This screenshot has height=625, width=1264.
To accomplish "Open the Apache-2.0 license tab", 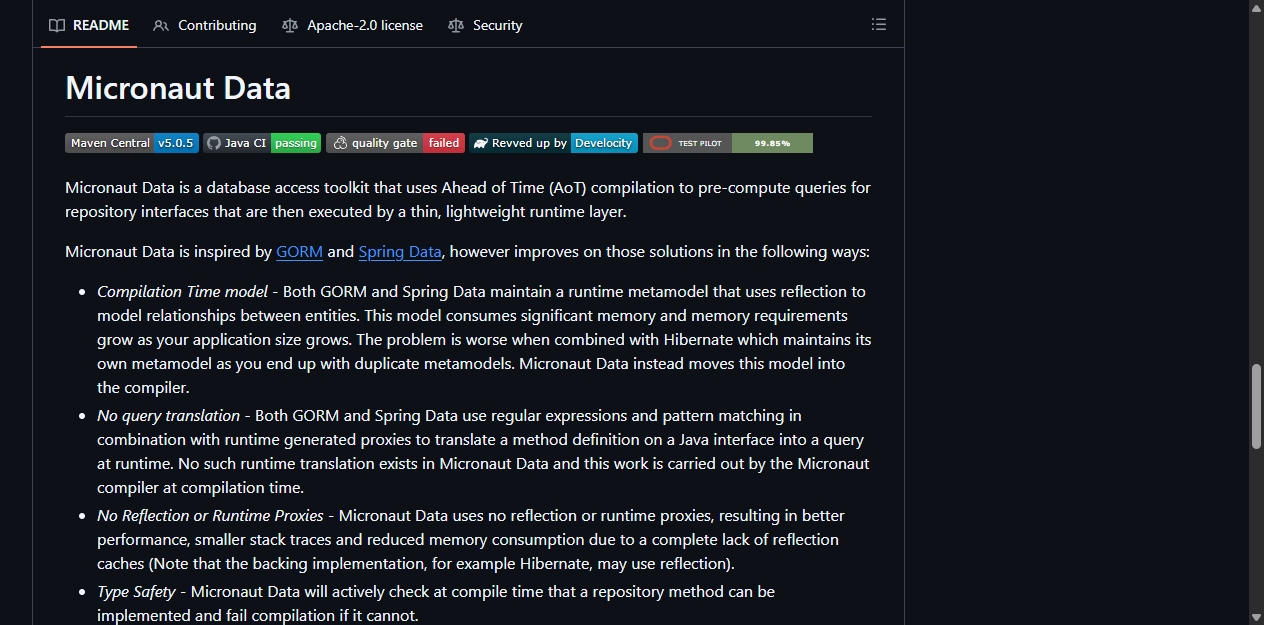I will (352, 25).
